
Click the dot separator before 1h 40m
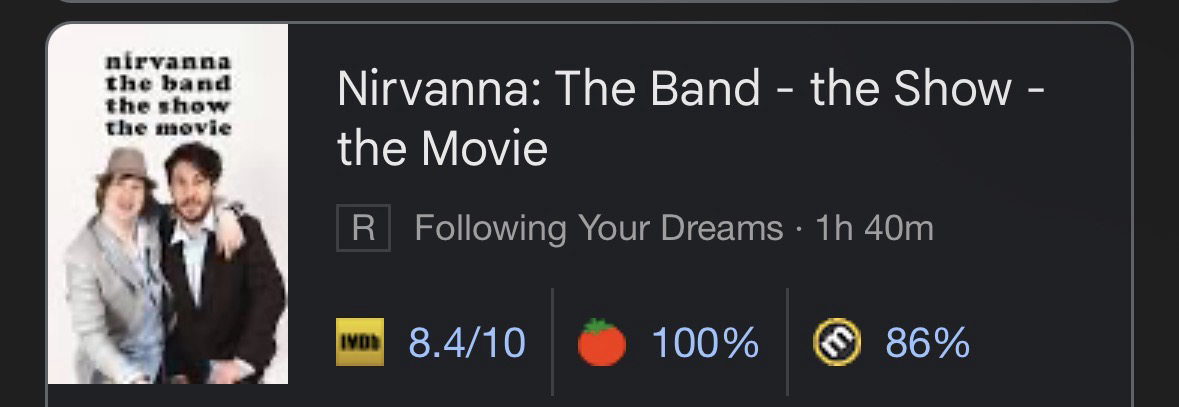(799, 229)
